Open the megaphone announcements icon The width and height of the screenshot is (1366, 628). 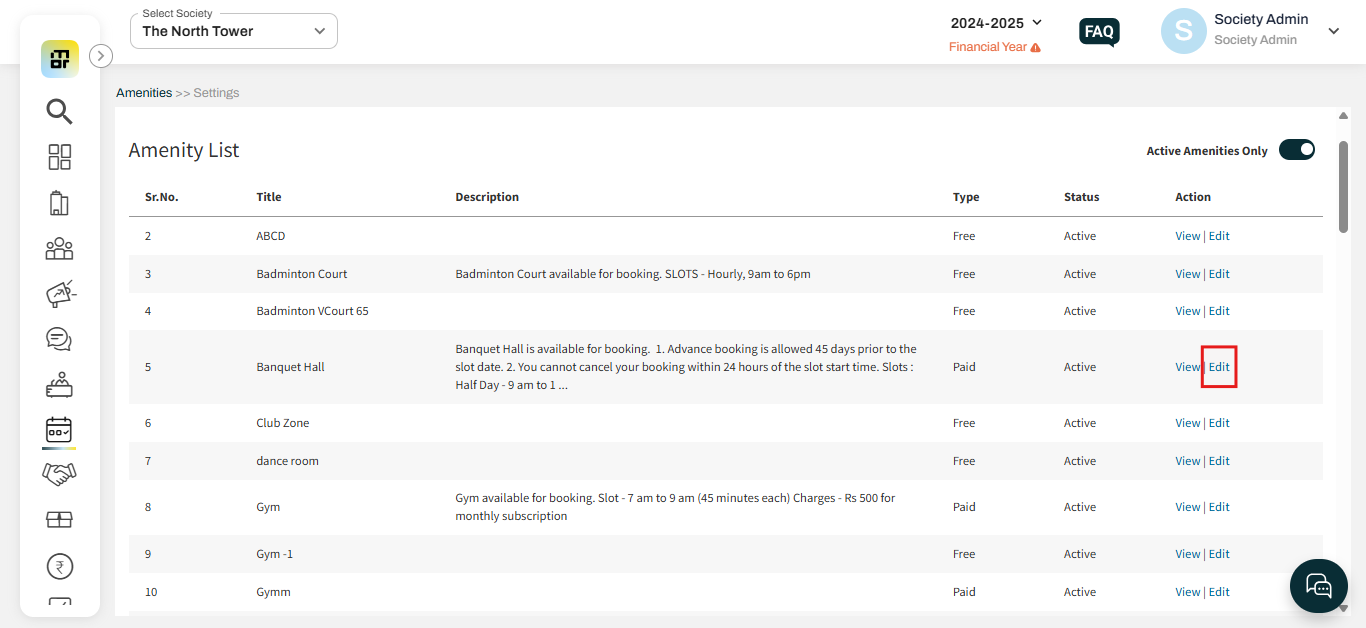pyautogui.click(x=60, y=294)
